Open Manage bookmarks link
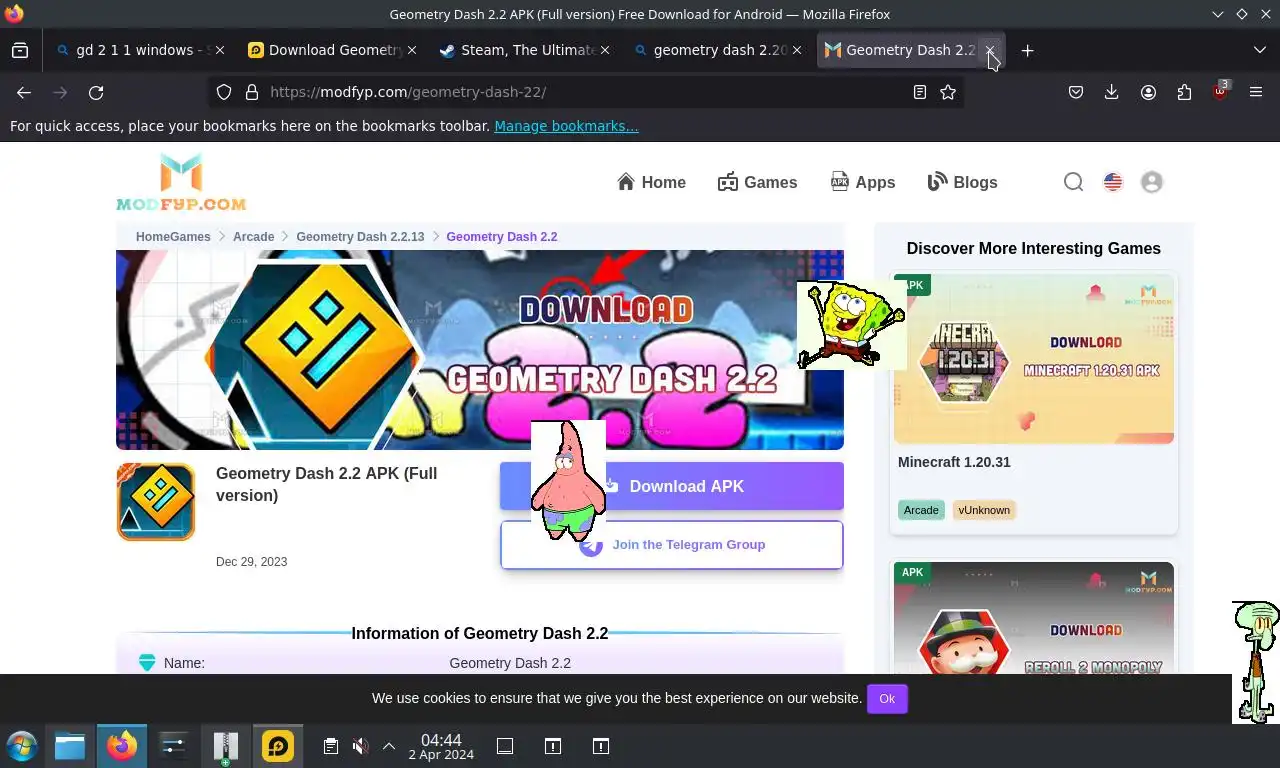 pos(566,126)
